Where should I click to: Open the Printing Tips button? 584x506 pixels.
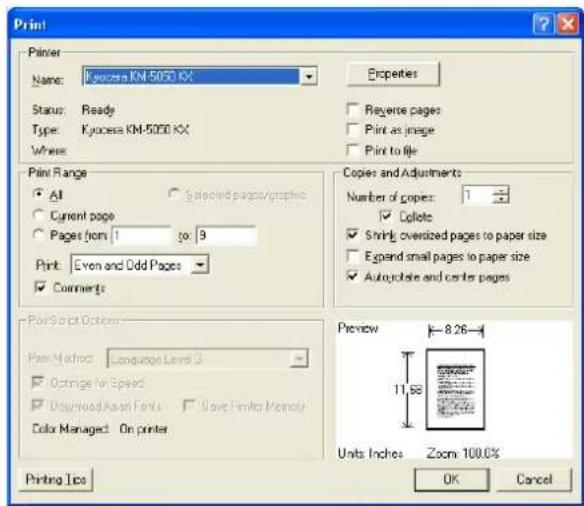tap(56, 479)
